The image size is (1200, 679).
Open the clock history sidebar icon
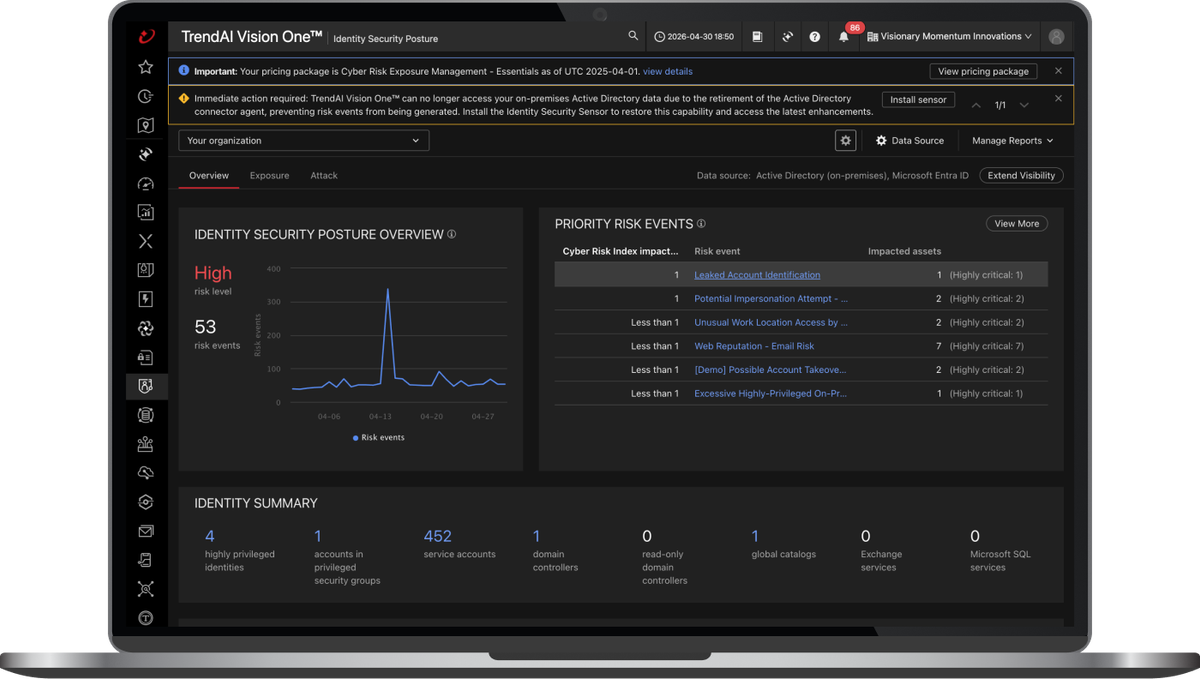point(146,96)
